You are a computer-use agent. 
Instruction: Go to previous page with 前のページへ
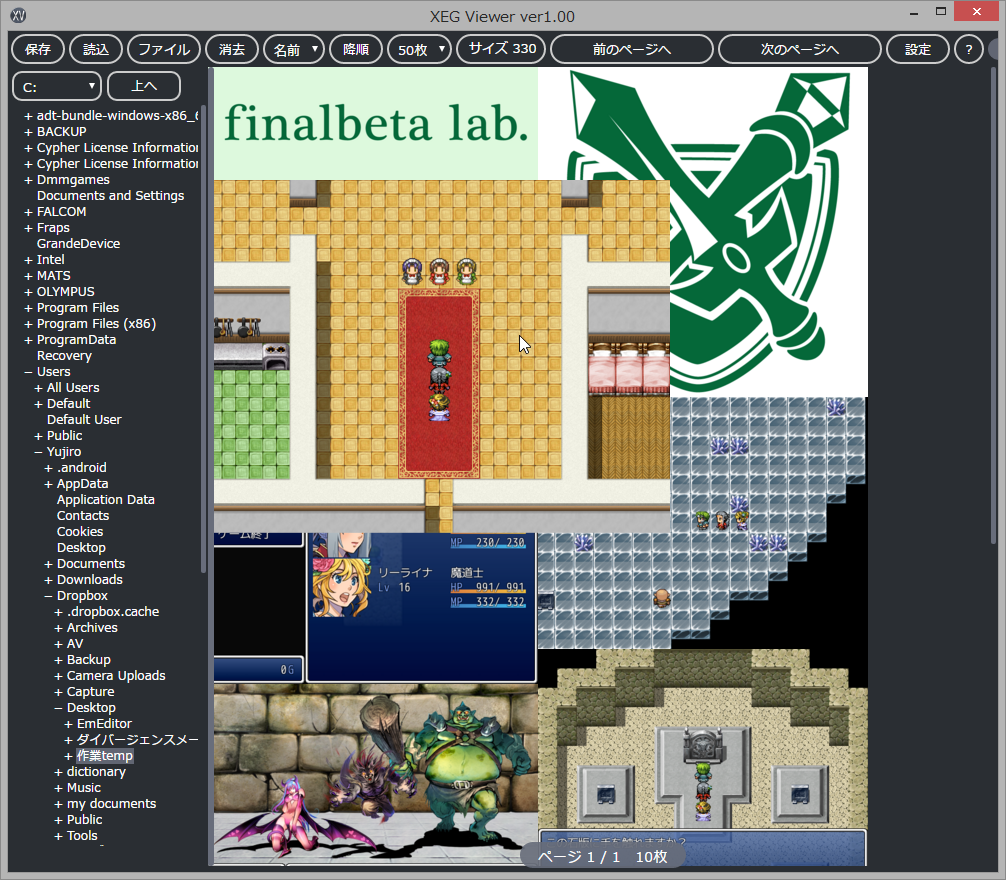click(632, 49)
